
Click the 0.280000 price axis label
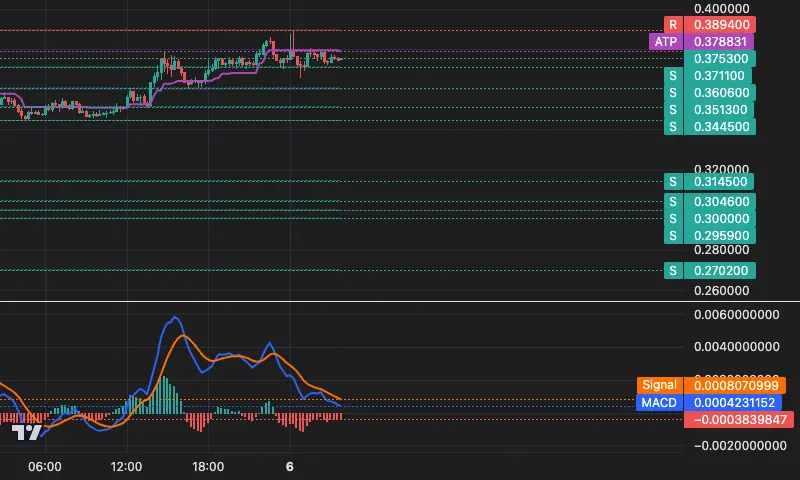coord(721,250)
